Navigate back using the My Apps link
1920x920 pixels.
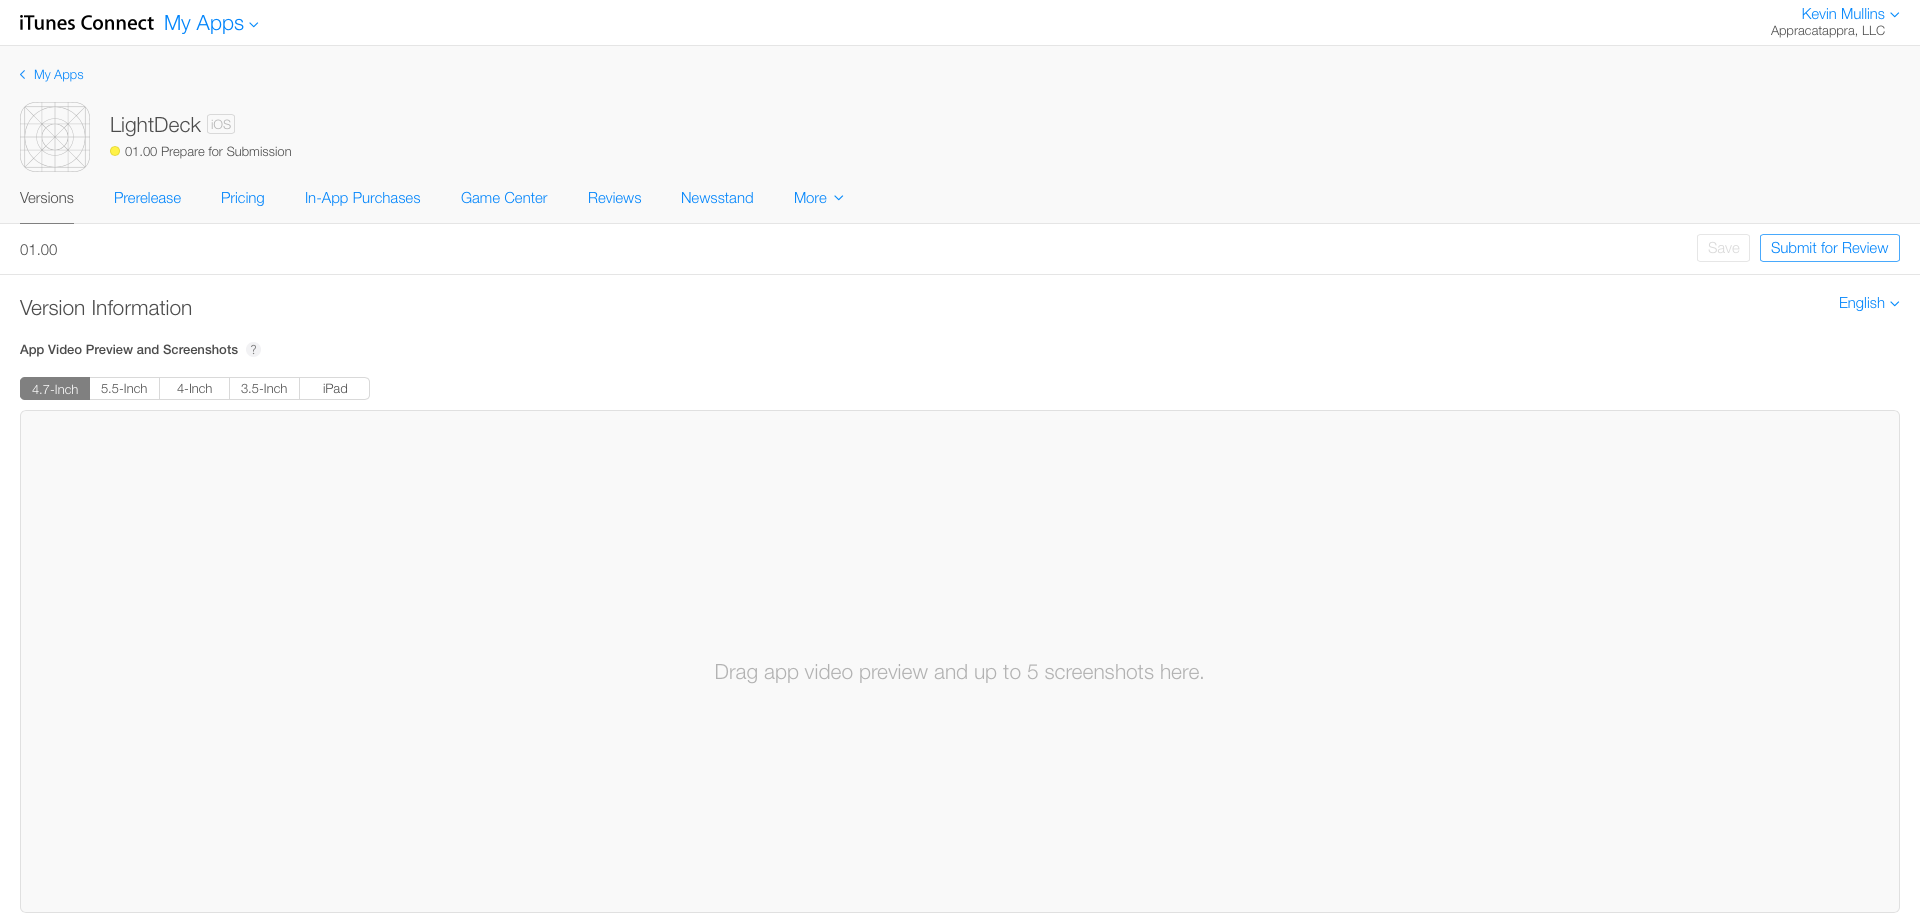click(58, 74)
